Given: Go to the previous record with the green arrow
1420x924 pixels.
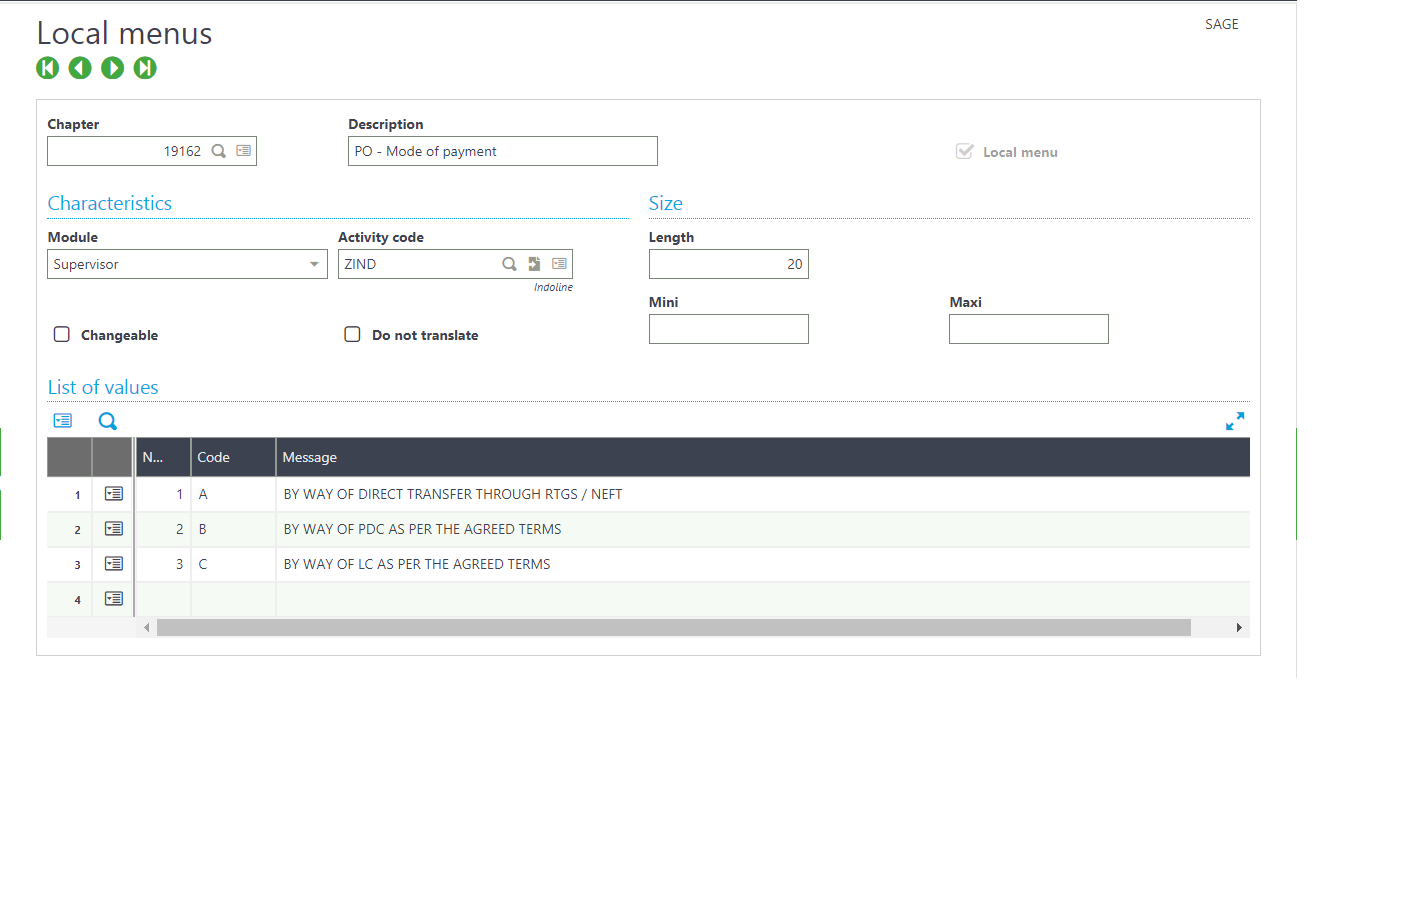Looking at the screenshot, I should [80, 68].
